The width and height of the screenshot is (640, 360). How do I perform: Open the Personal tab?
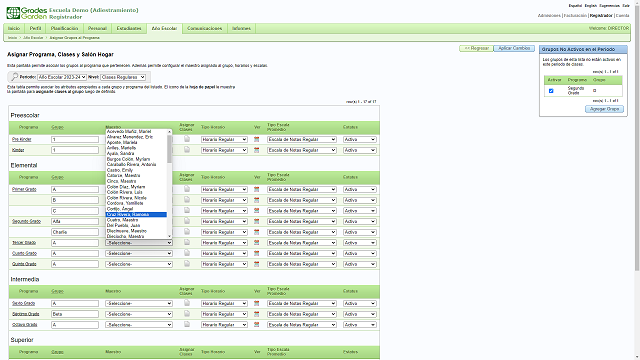[97, 29]
